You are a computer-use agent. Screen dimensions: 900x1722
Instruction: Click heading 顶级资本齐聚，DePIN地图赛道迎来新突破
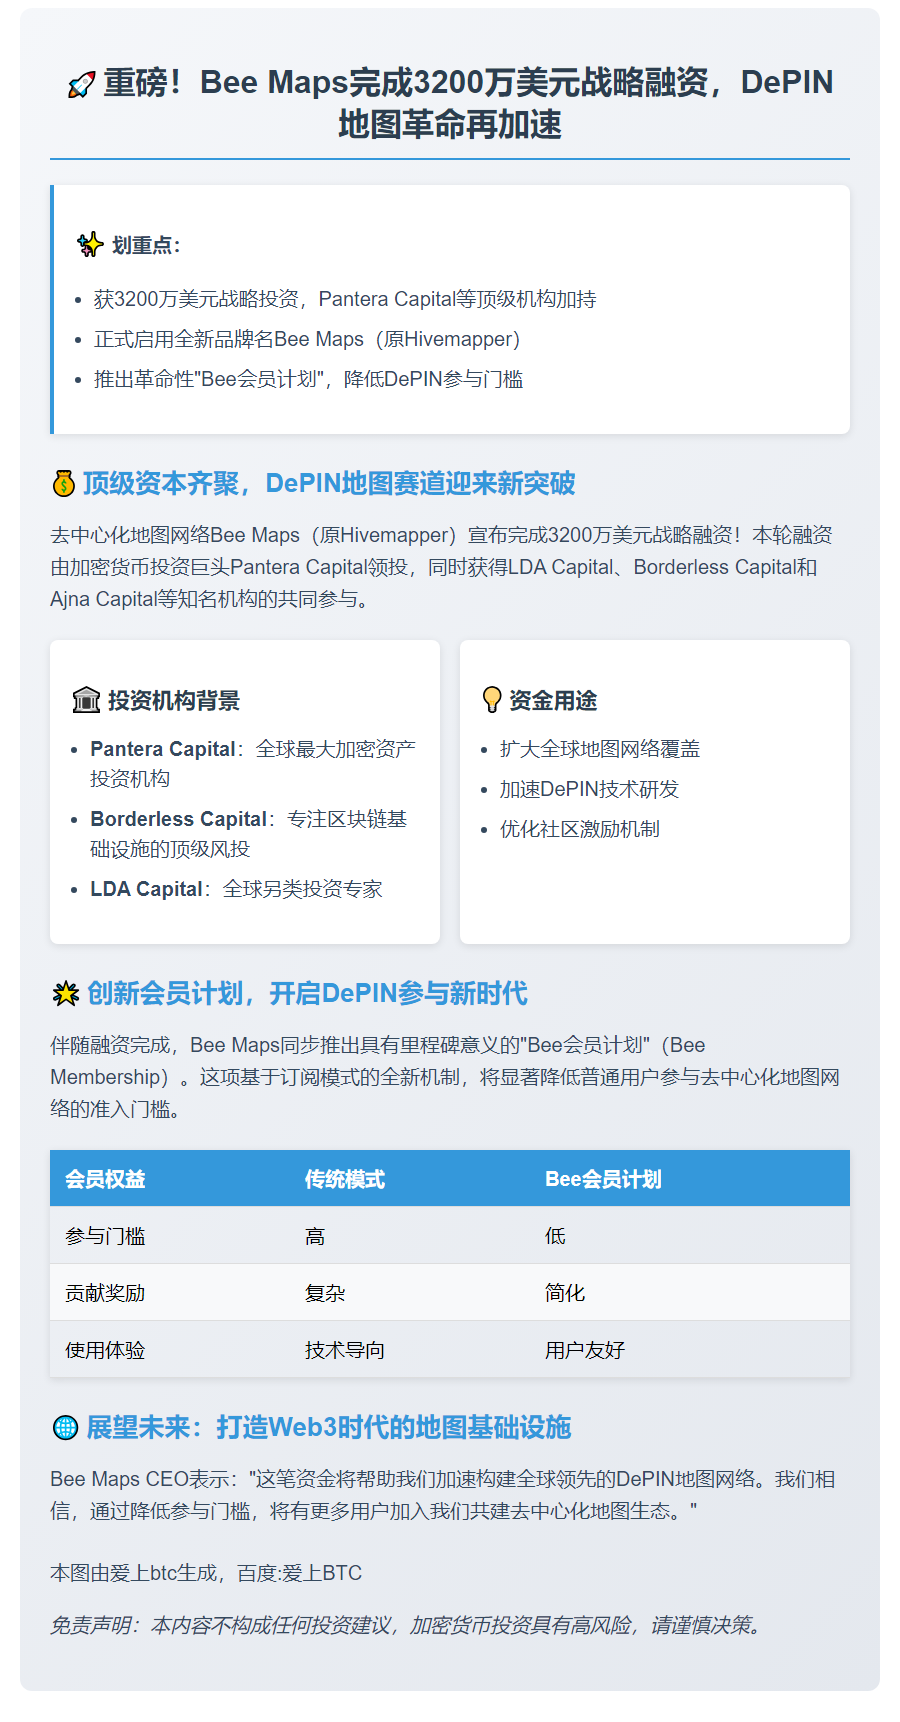(x=329, y=484)
